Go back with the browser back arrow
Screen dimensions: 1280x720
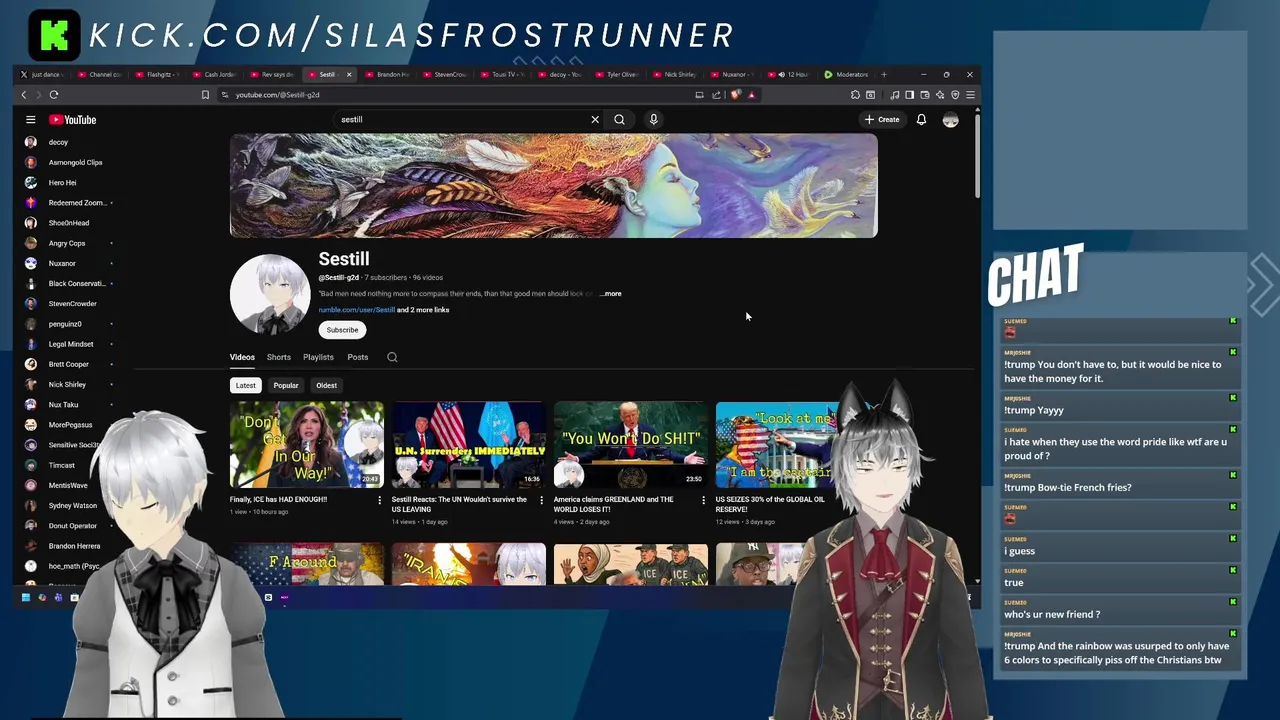[24, 95]
